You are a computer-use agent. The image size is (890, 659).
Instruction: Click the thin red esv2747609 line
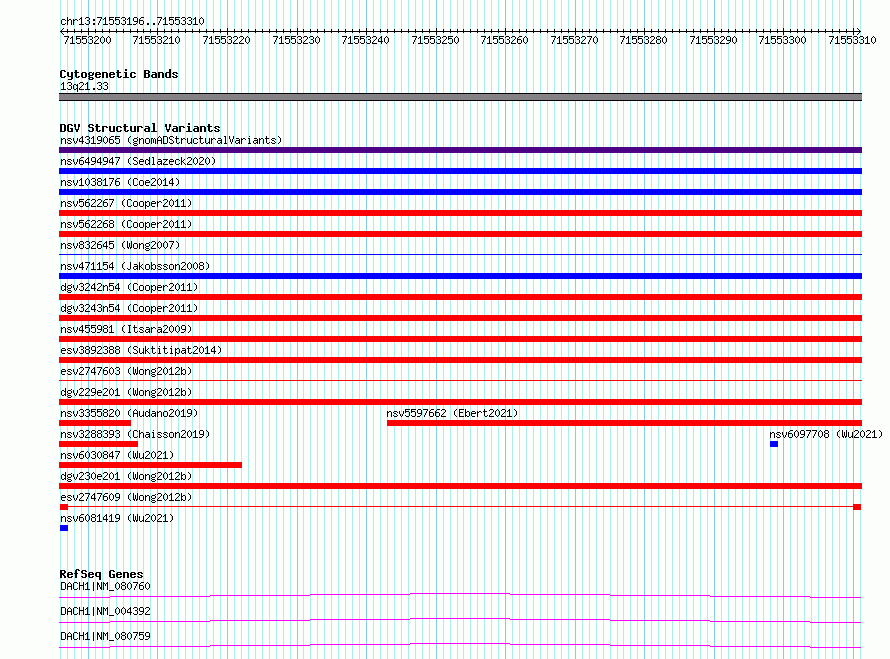tap(460, 506)
